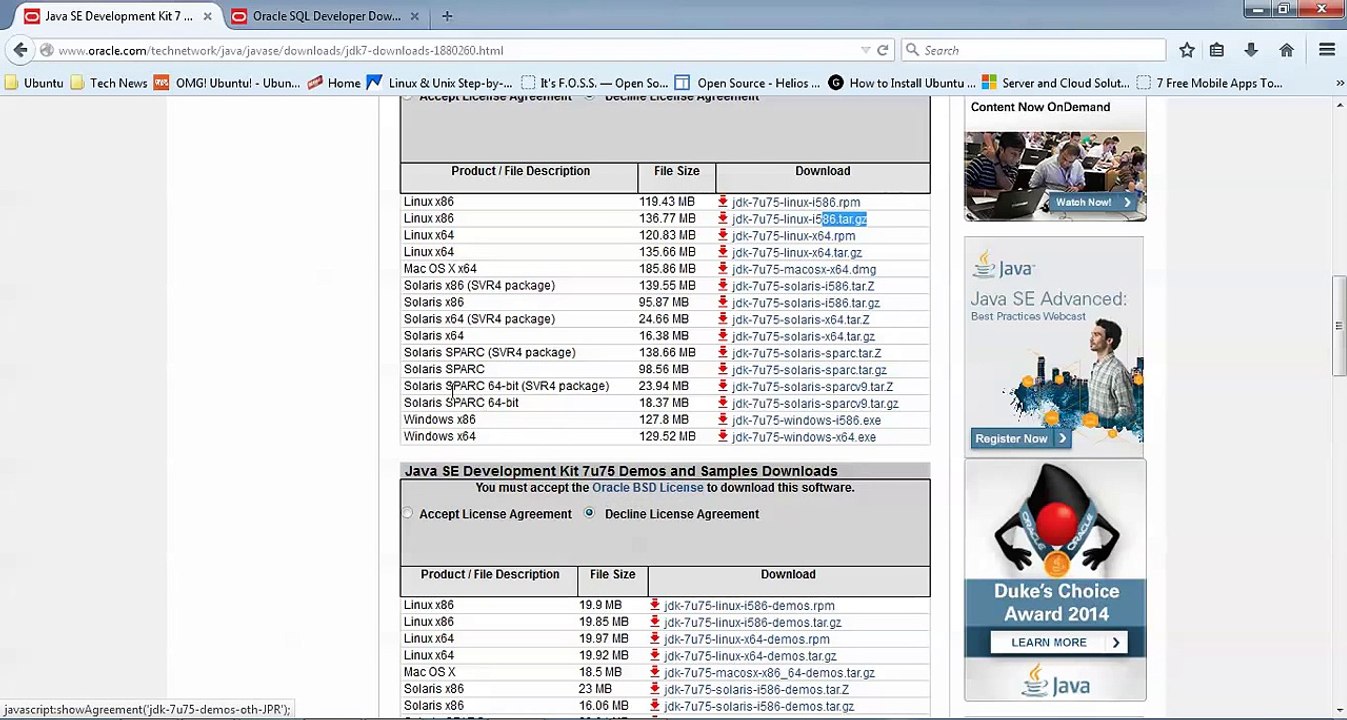Open the Content Now OnDemand thumbnail
This screenshot has width=1347, height=720.
pyautogui.click(x=1055, y=176)
